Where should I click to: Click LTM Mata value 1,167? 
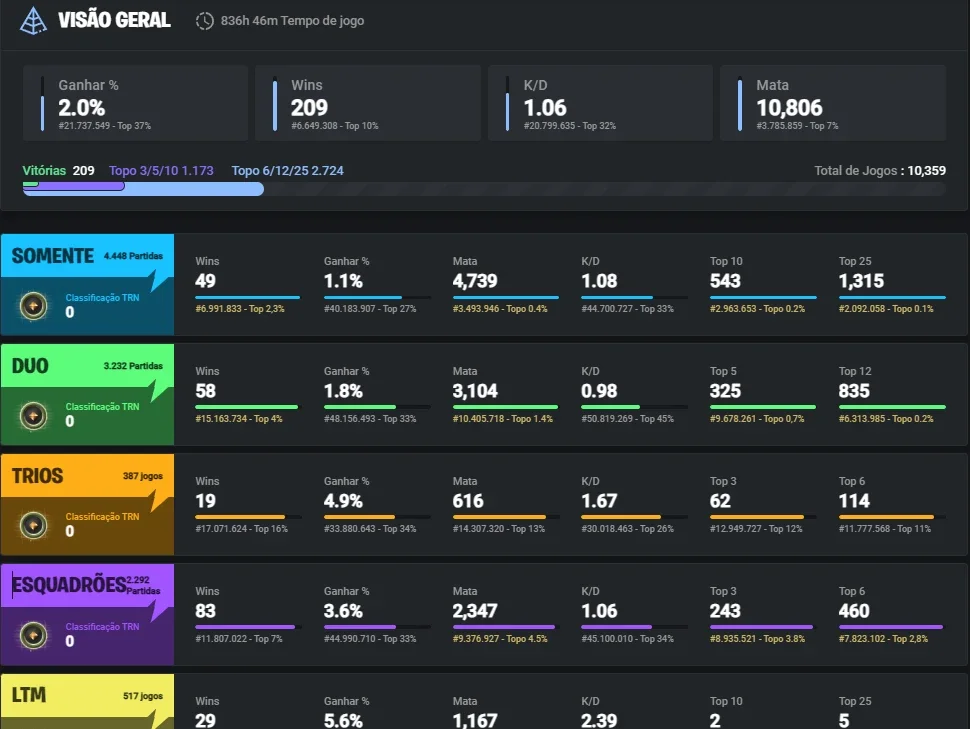(475, 720)
